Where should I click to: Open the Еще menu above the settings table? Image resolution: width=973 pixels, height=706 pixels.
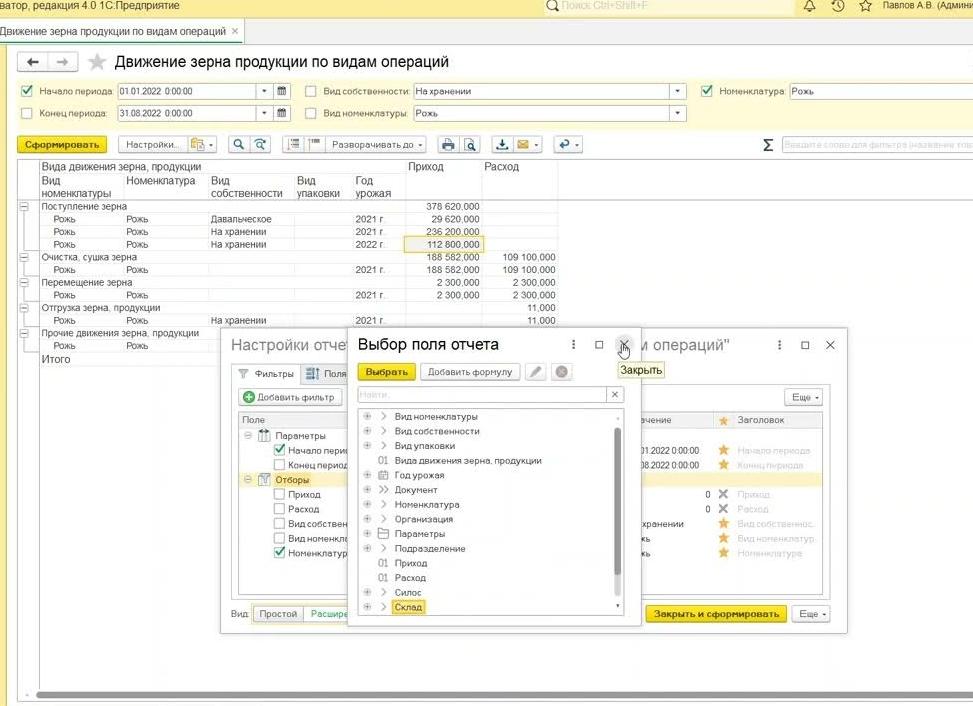(804, 397)
